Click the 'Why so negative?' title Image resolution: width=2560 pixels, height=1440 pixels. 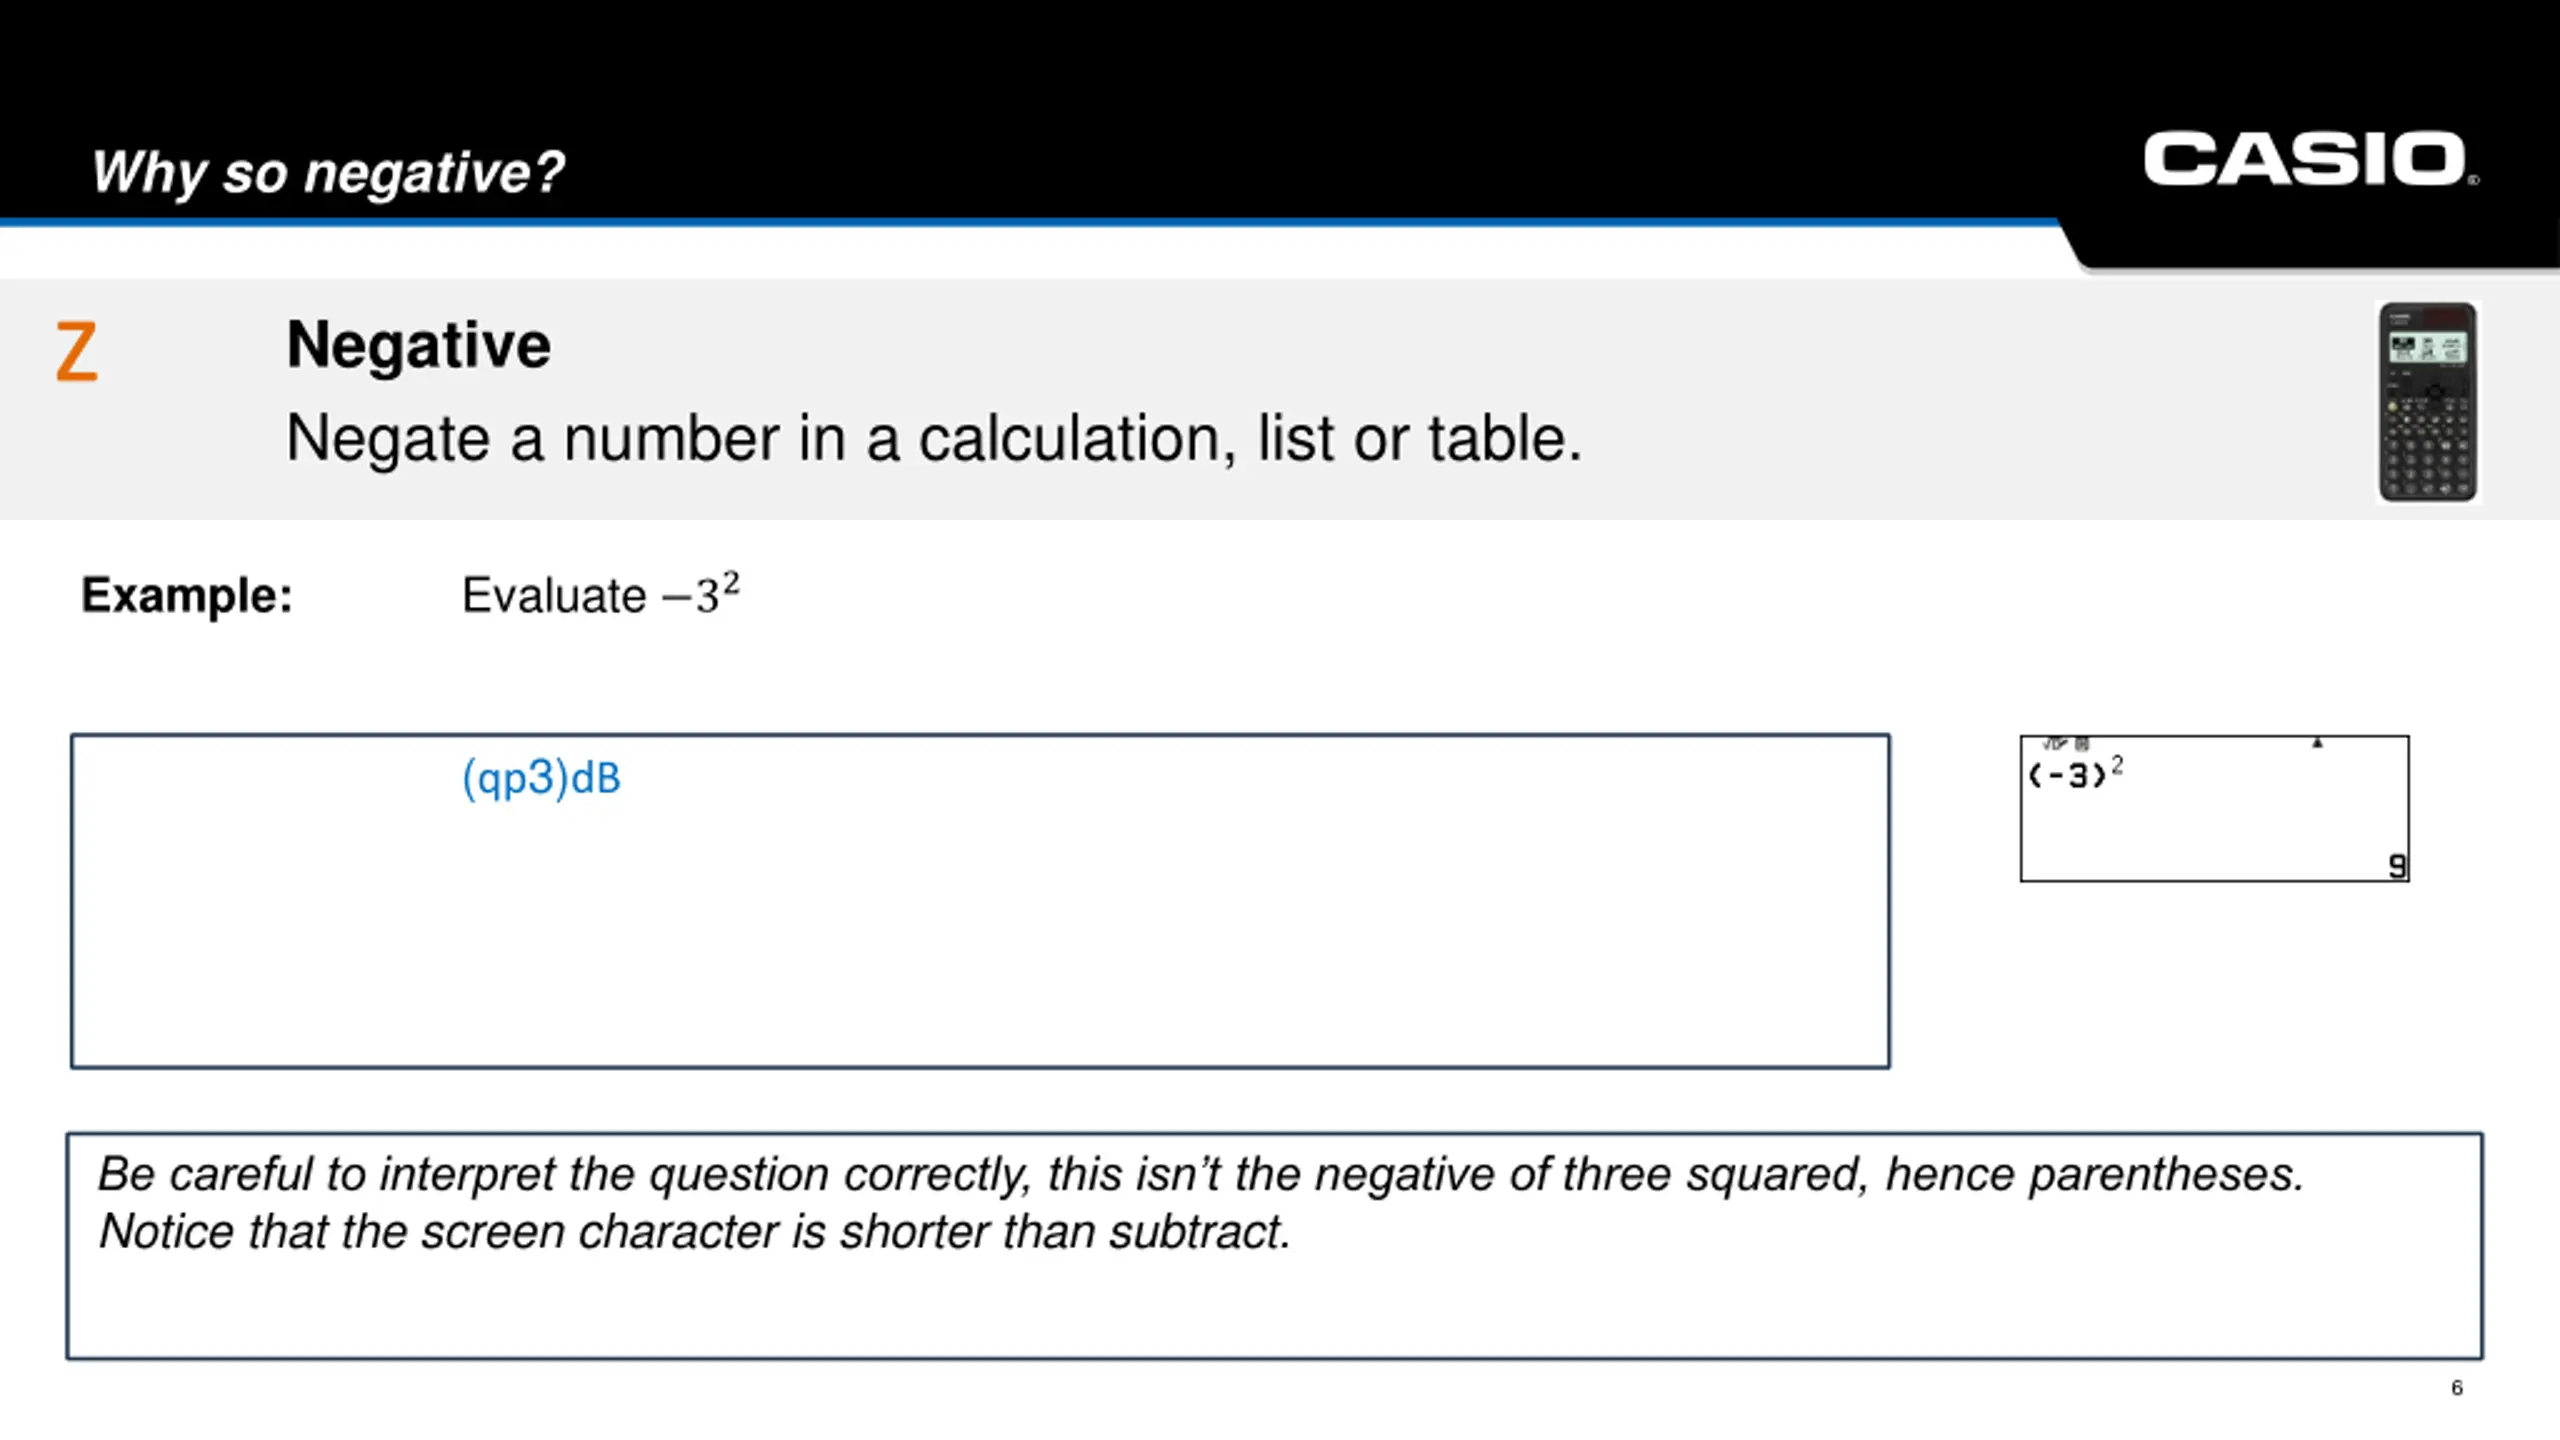point(328,172)
